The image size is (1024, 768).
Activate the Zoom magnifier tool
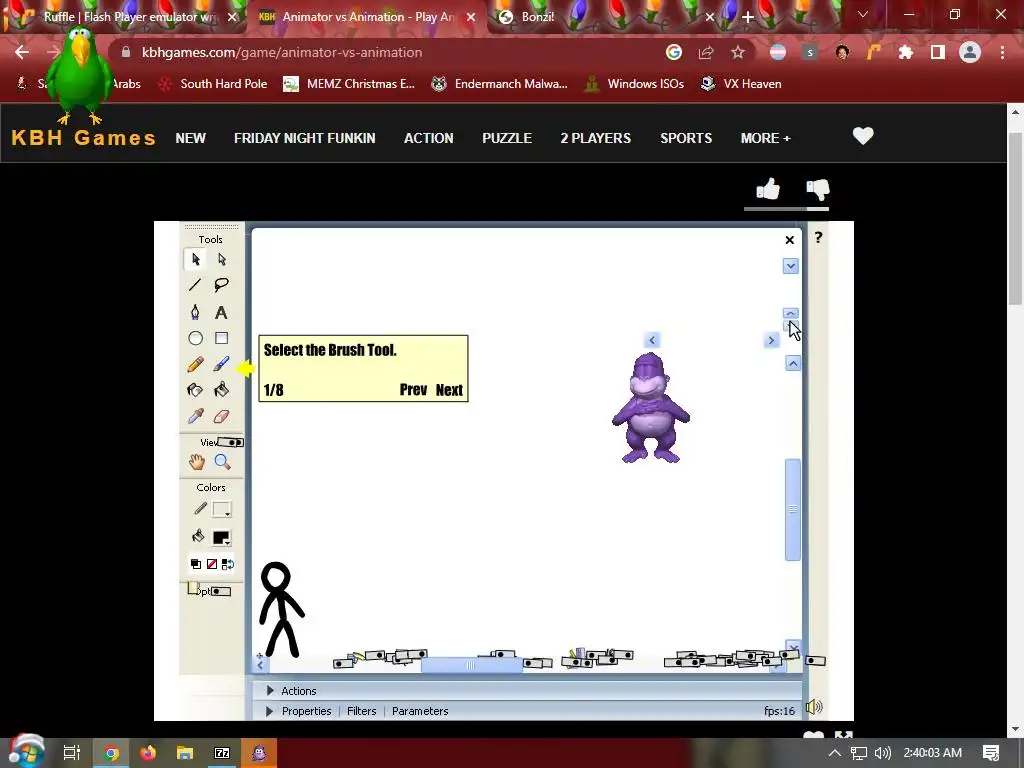[x=222, y=462]
